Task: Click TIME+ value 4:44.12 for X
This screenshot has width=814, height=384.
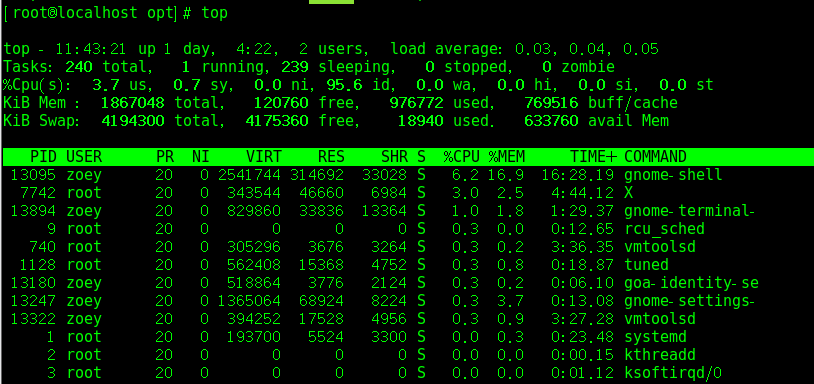Action: [582, 193]
